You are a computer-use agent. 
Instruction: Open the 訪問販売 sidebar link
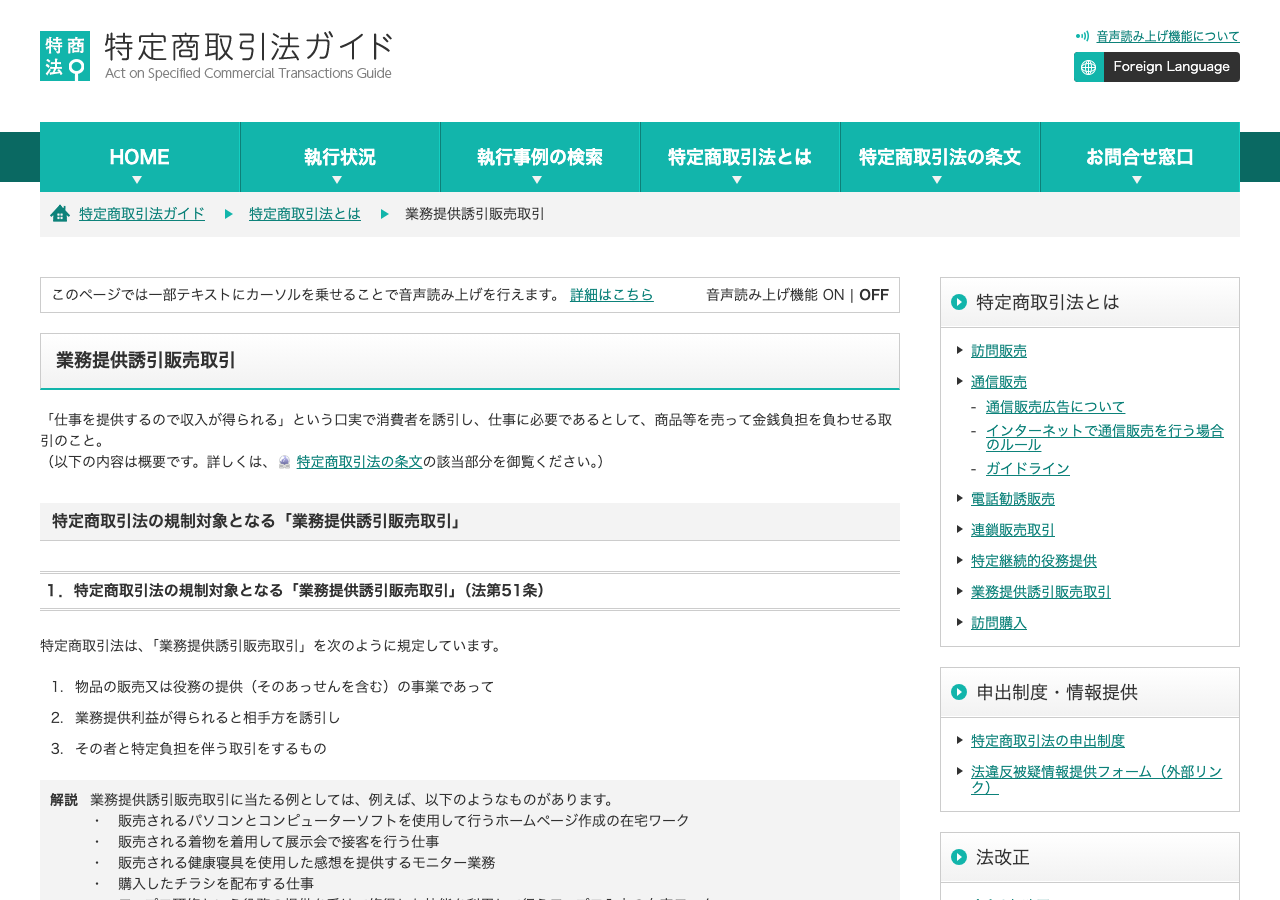(x=999, y=351)
